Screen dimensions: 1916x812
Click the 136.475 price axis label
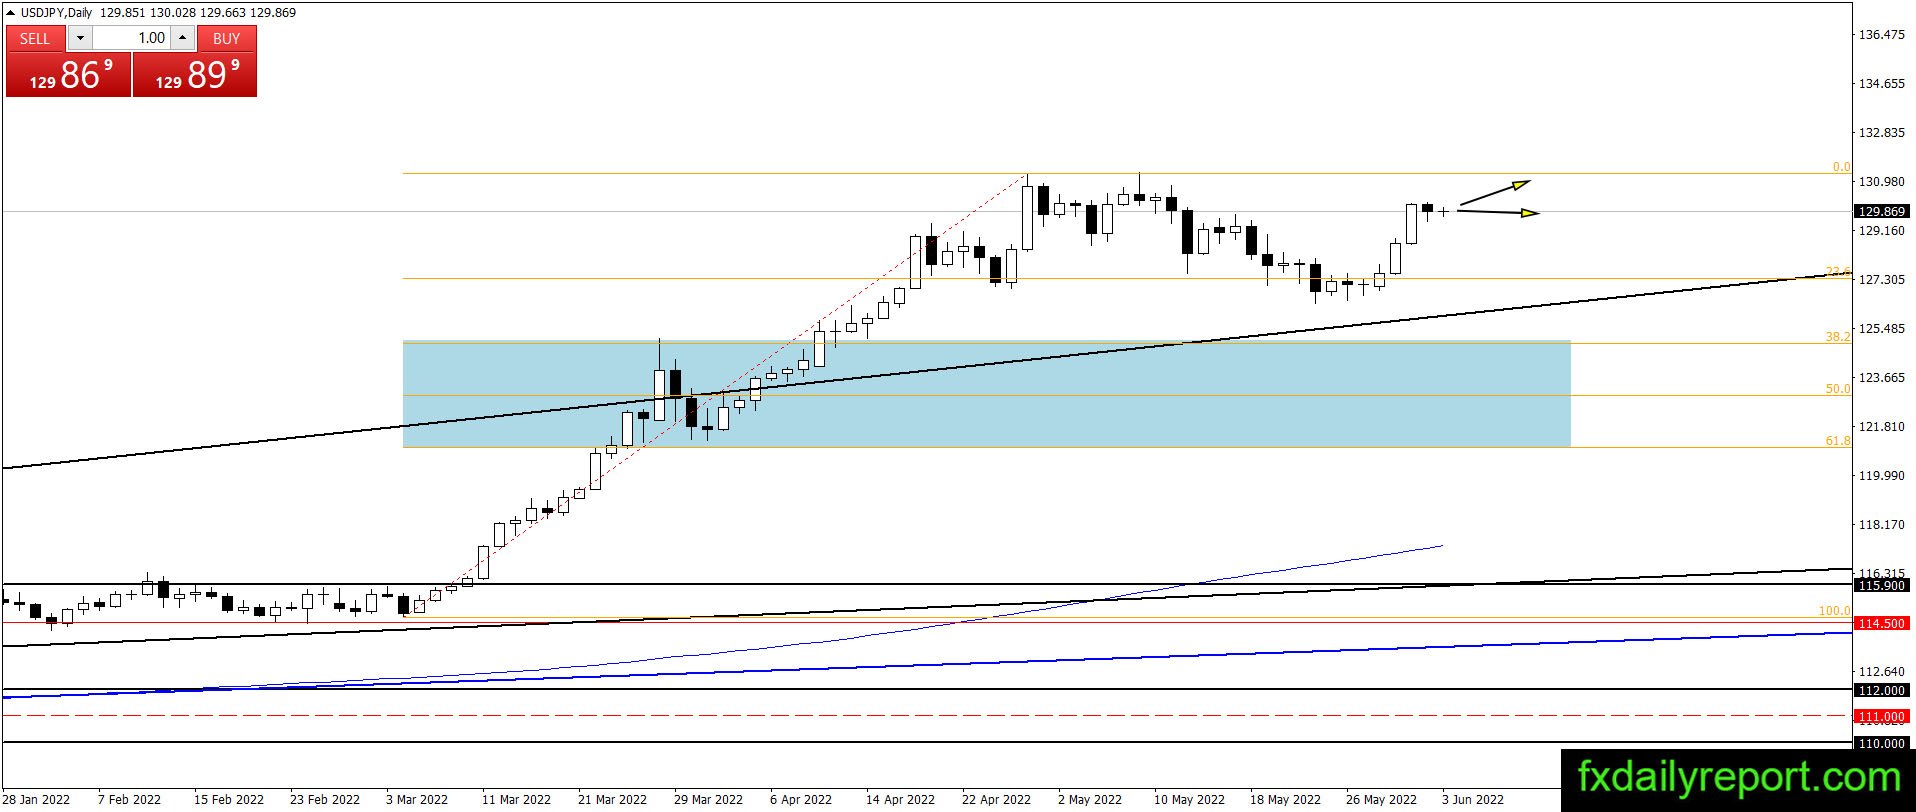click(1881, 35)
